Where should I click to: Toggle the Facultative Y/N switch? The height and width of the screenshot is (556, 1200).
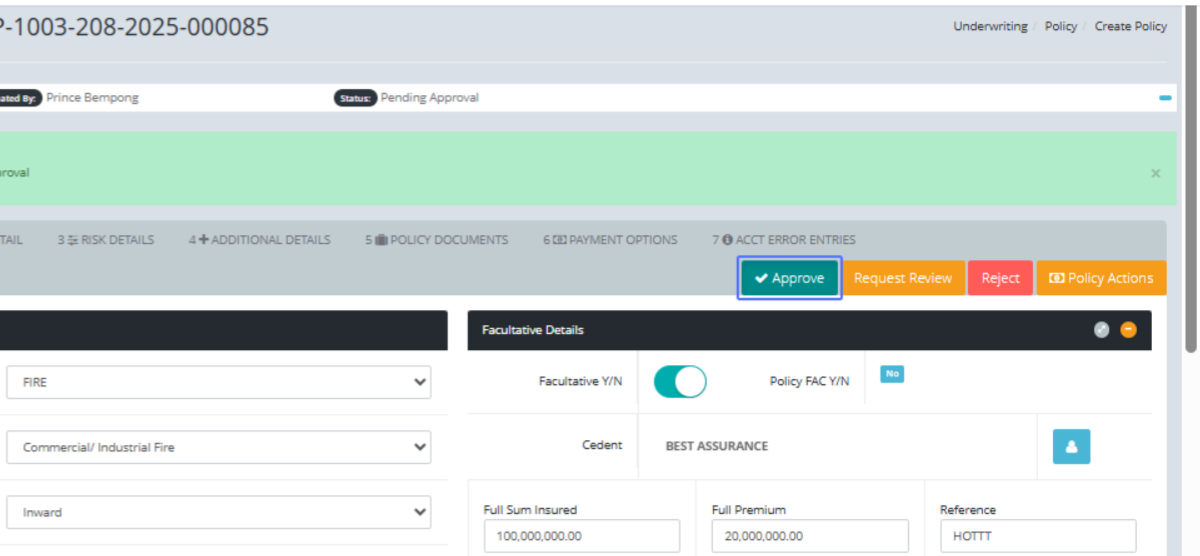pos(680,382)
